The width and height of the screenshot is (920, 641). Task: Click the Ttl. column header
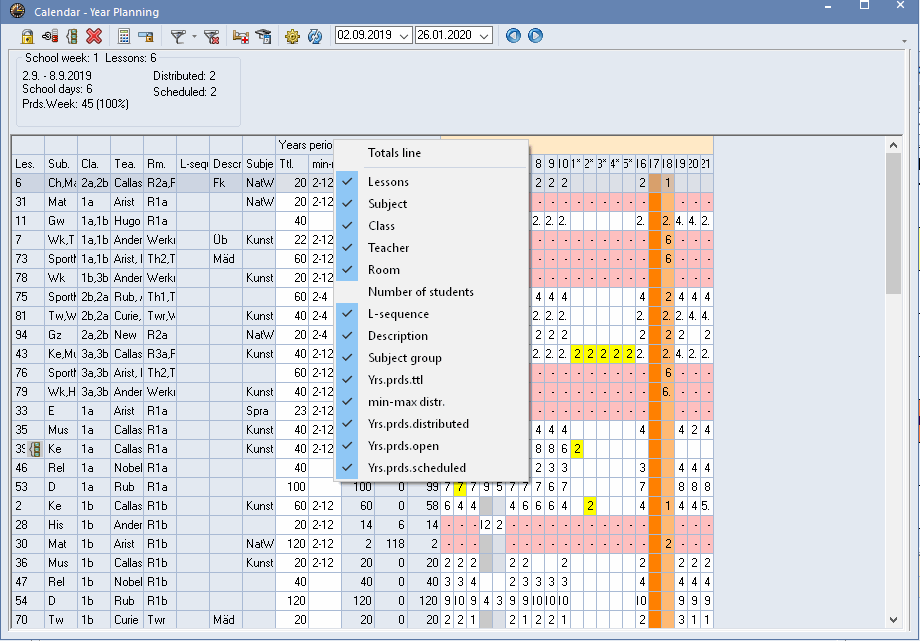point(292,164)
